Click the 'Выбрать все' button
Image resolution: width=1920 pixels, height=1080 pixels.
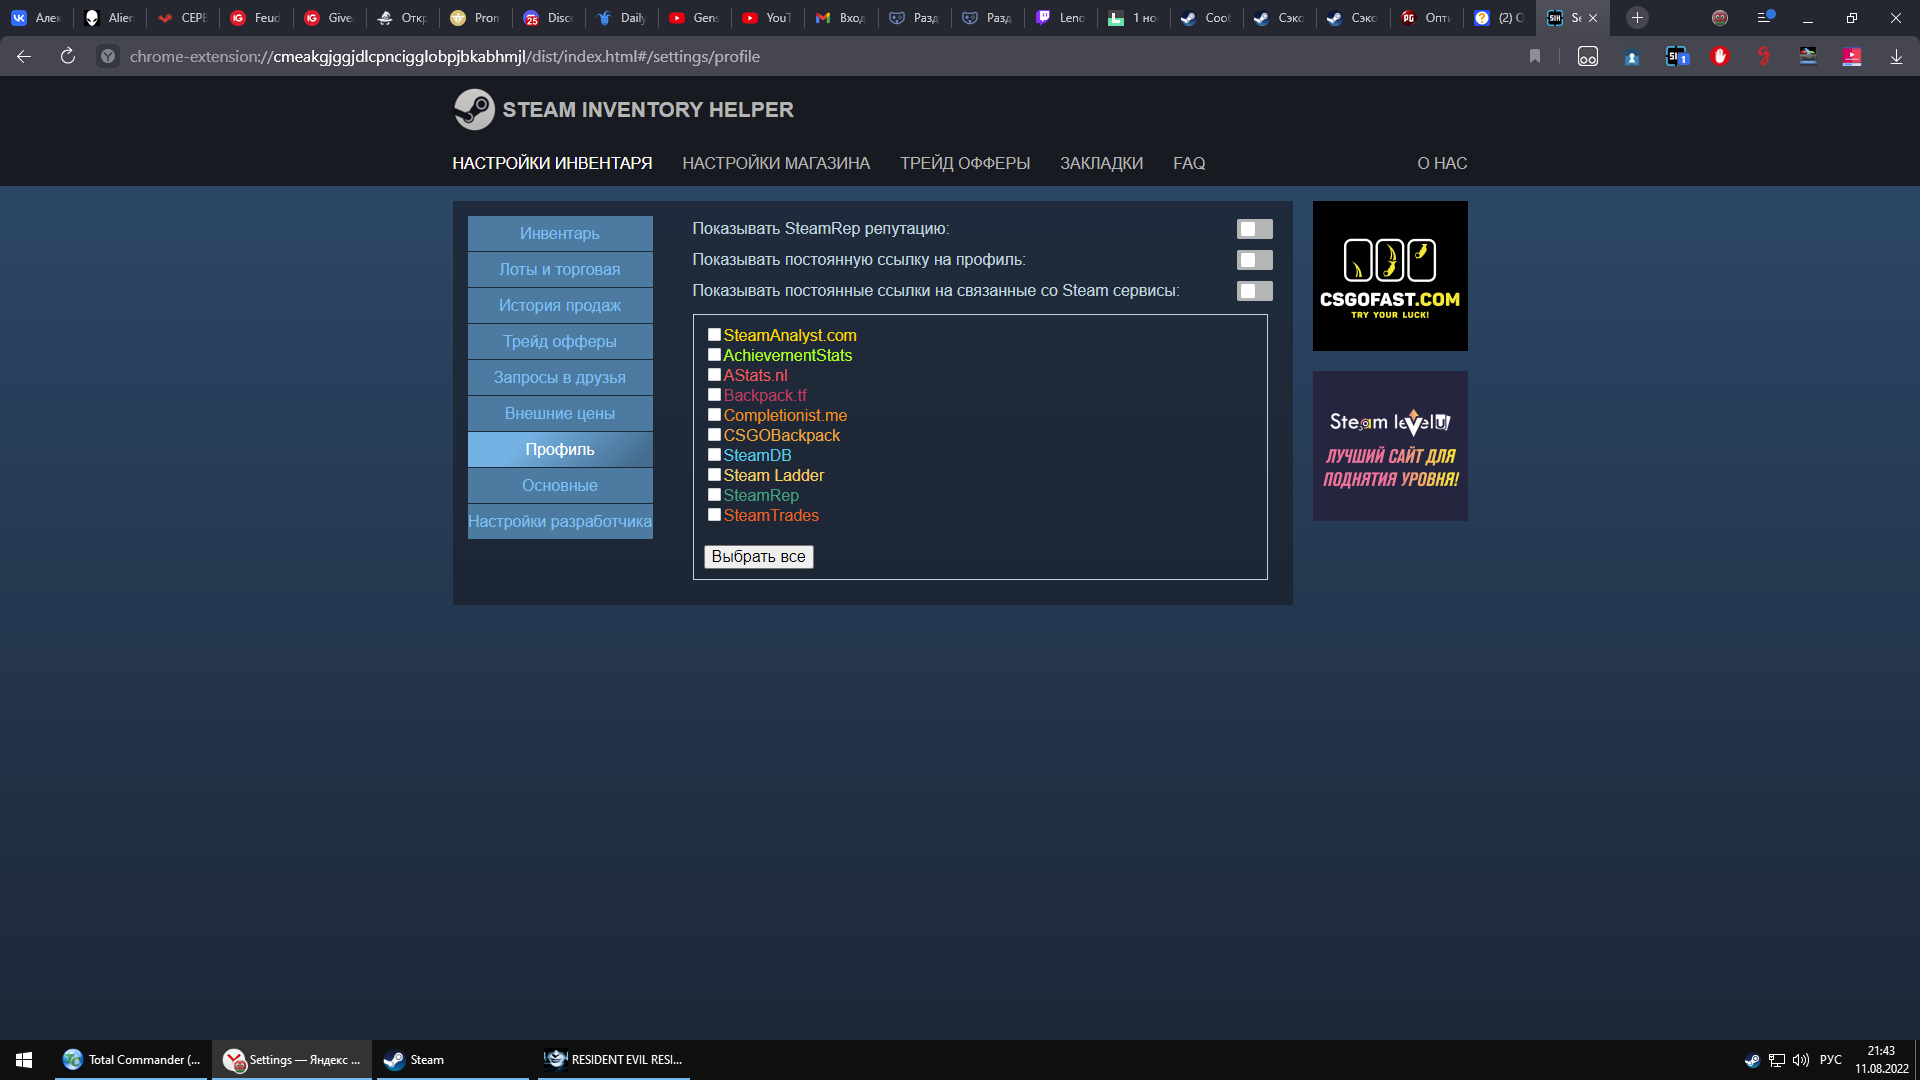coord(758,557)
